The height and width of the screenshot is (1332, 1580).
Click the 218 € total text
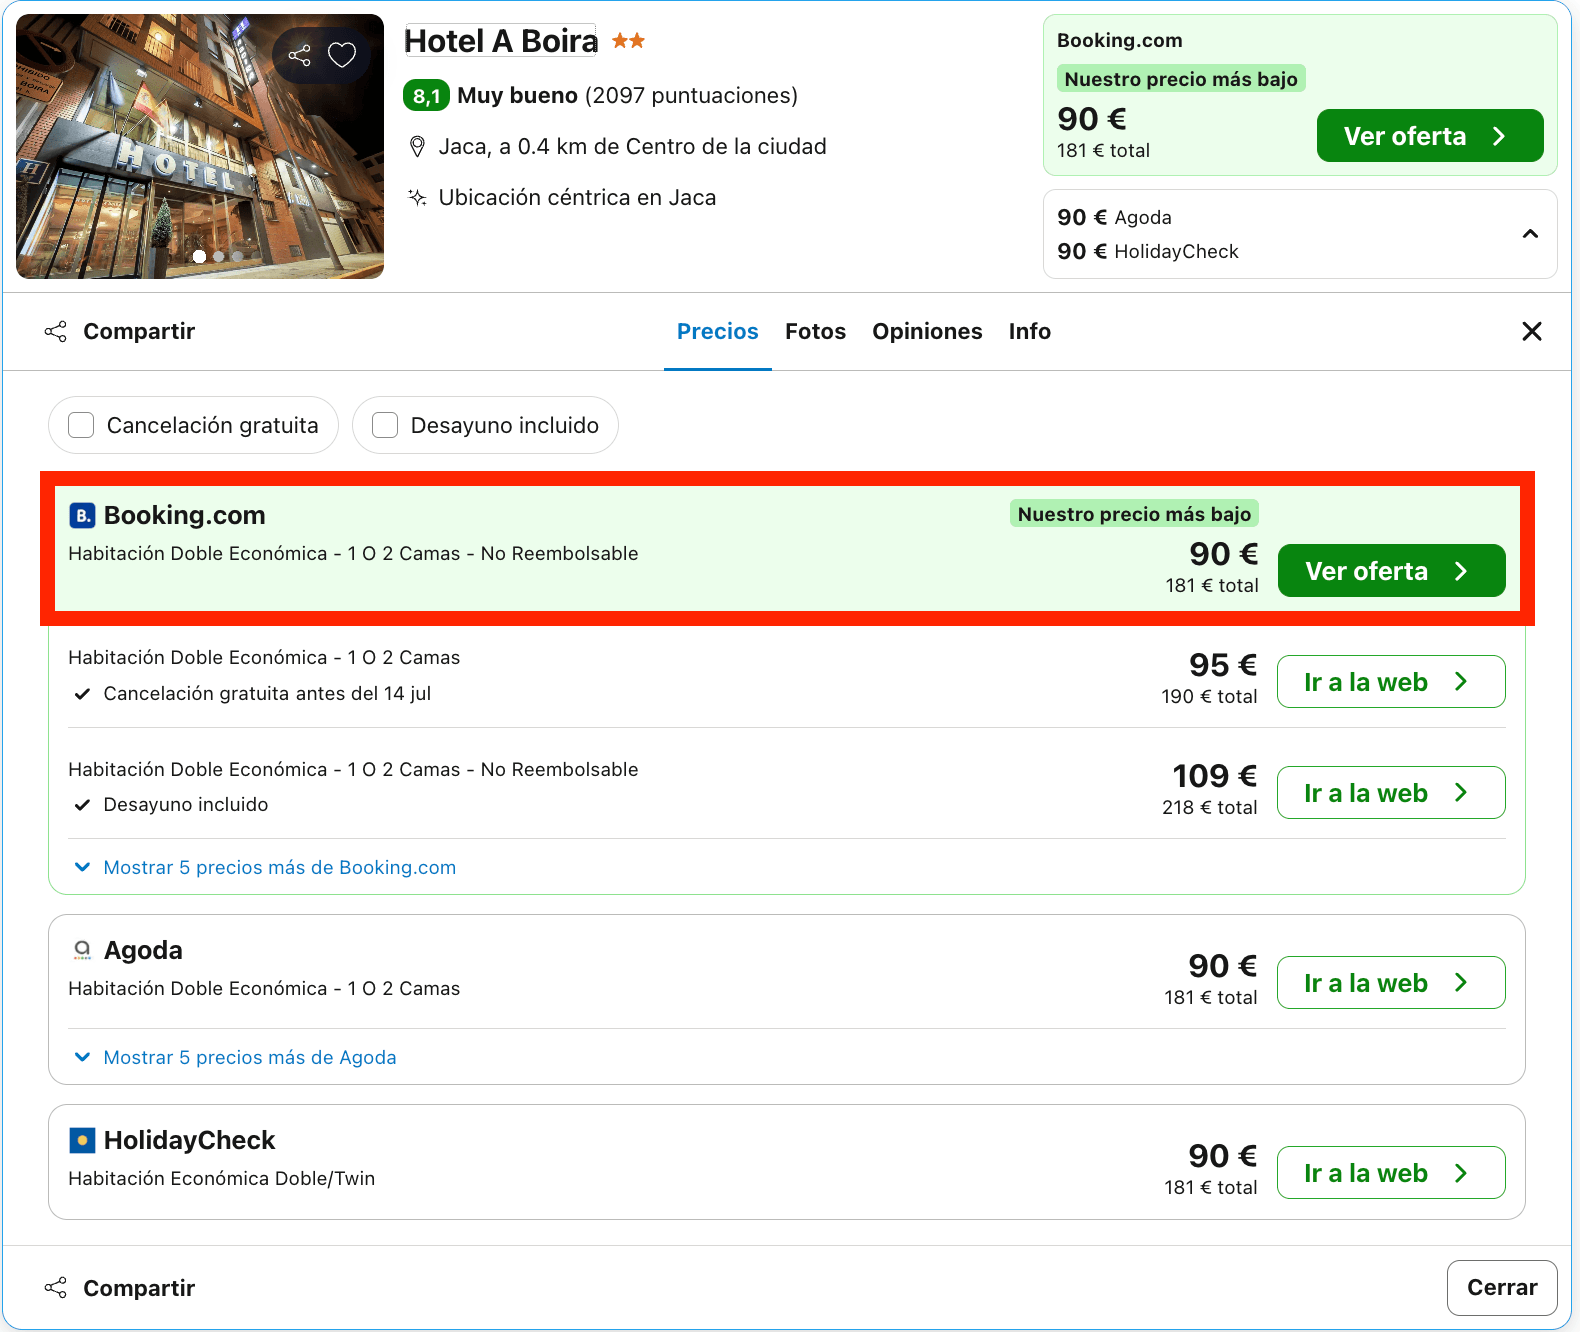pos(1209,807)
